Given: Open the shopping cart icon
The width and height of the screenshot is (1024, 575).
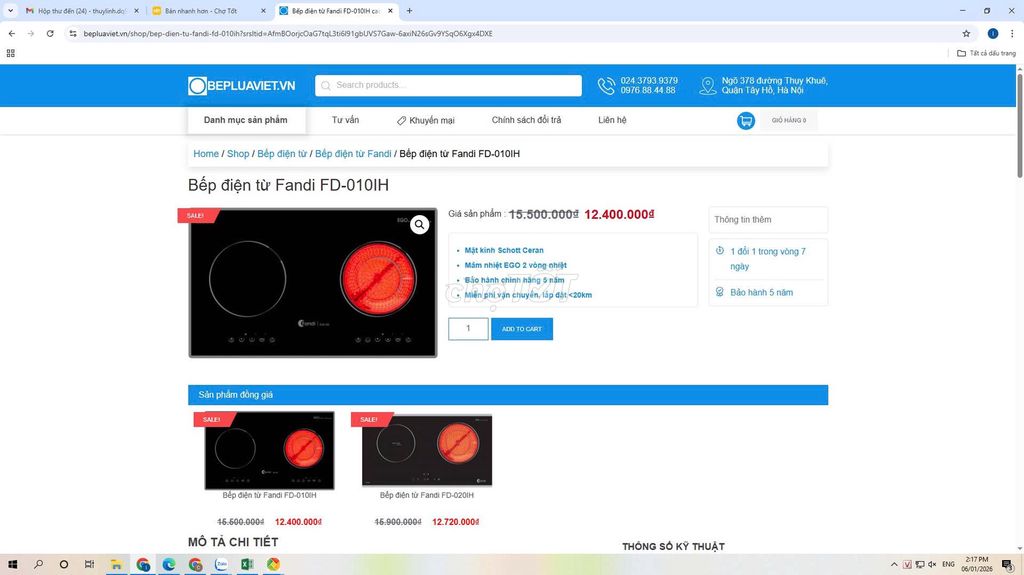Looking at the screenshot, I should click(x=746, y=121).
